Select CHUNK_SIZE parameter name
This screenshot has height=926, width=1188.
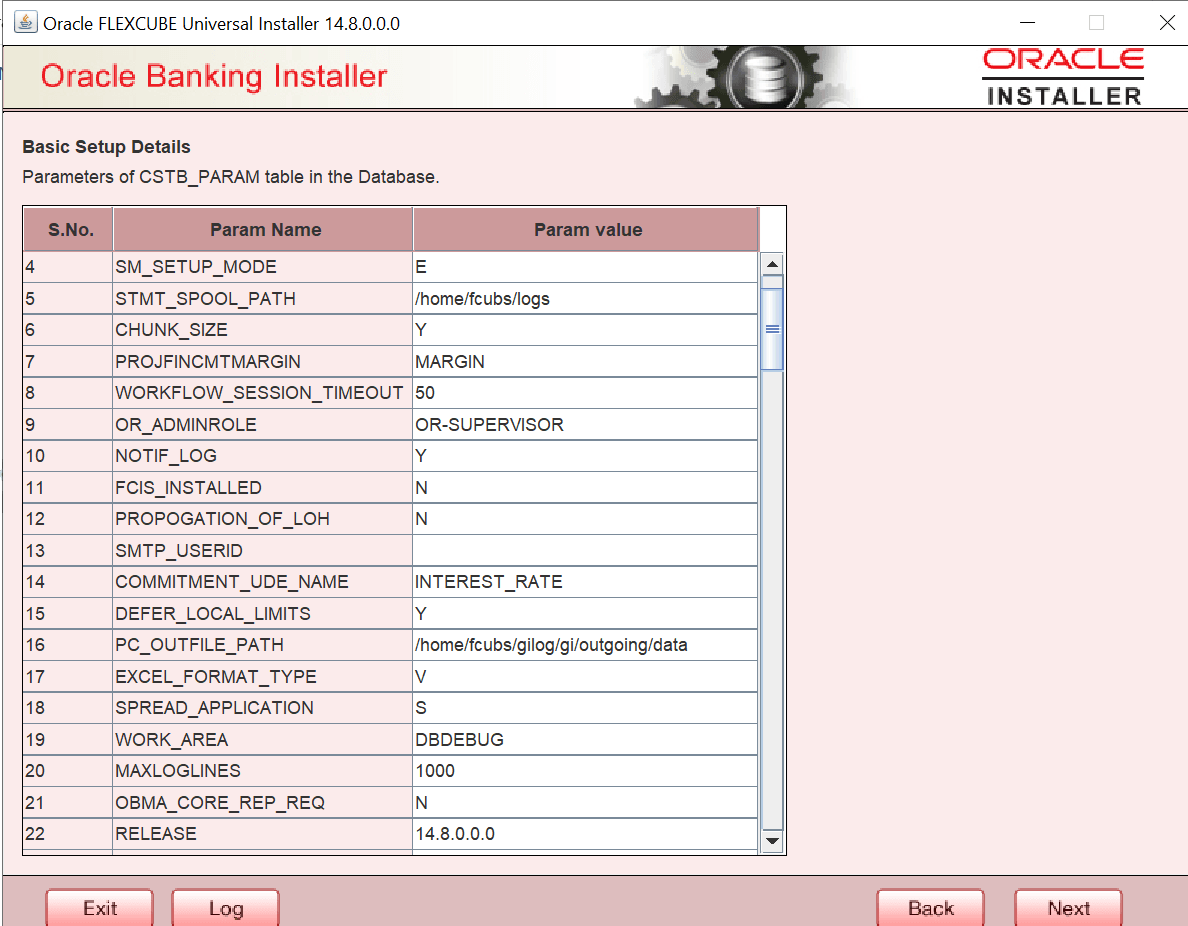263,330
